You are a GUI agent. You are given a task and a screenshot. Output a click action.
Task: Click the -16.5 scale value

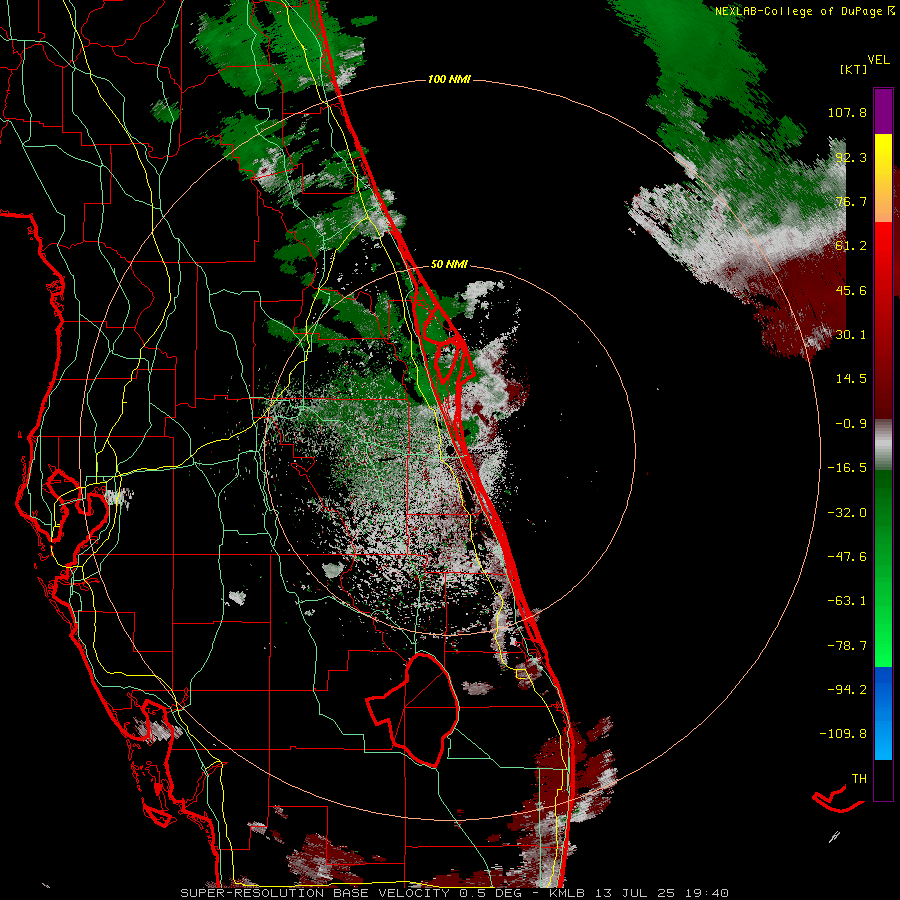(847, 468)
